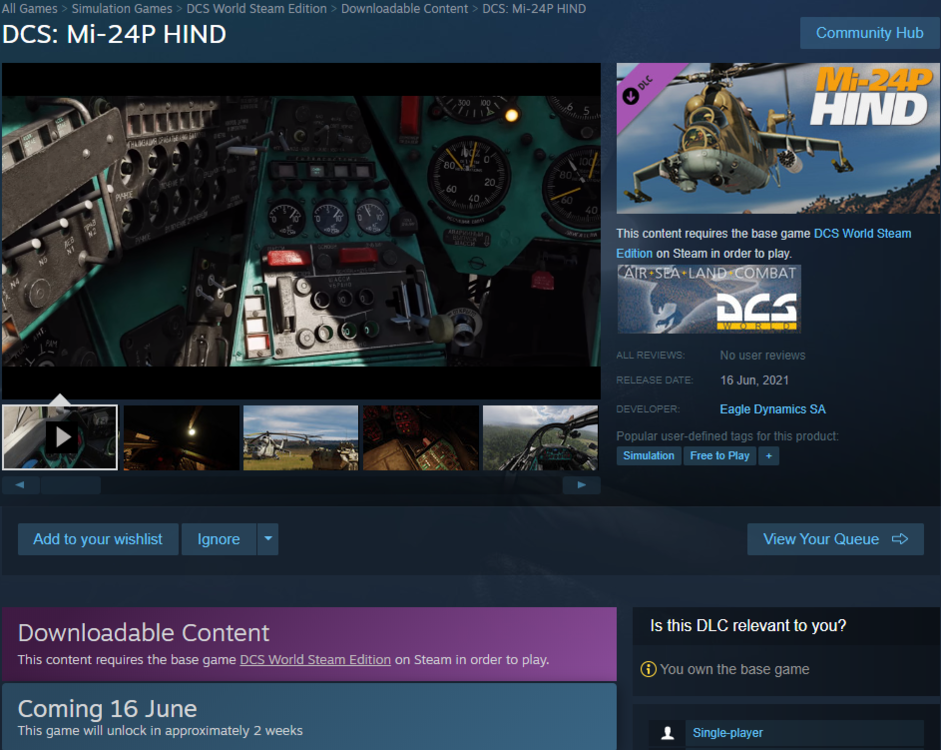Click the left arrow of thumbnail strip
Image resolution: width=941 pixels, height=750 pixels.
pos(20,485)
